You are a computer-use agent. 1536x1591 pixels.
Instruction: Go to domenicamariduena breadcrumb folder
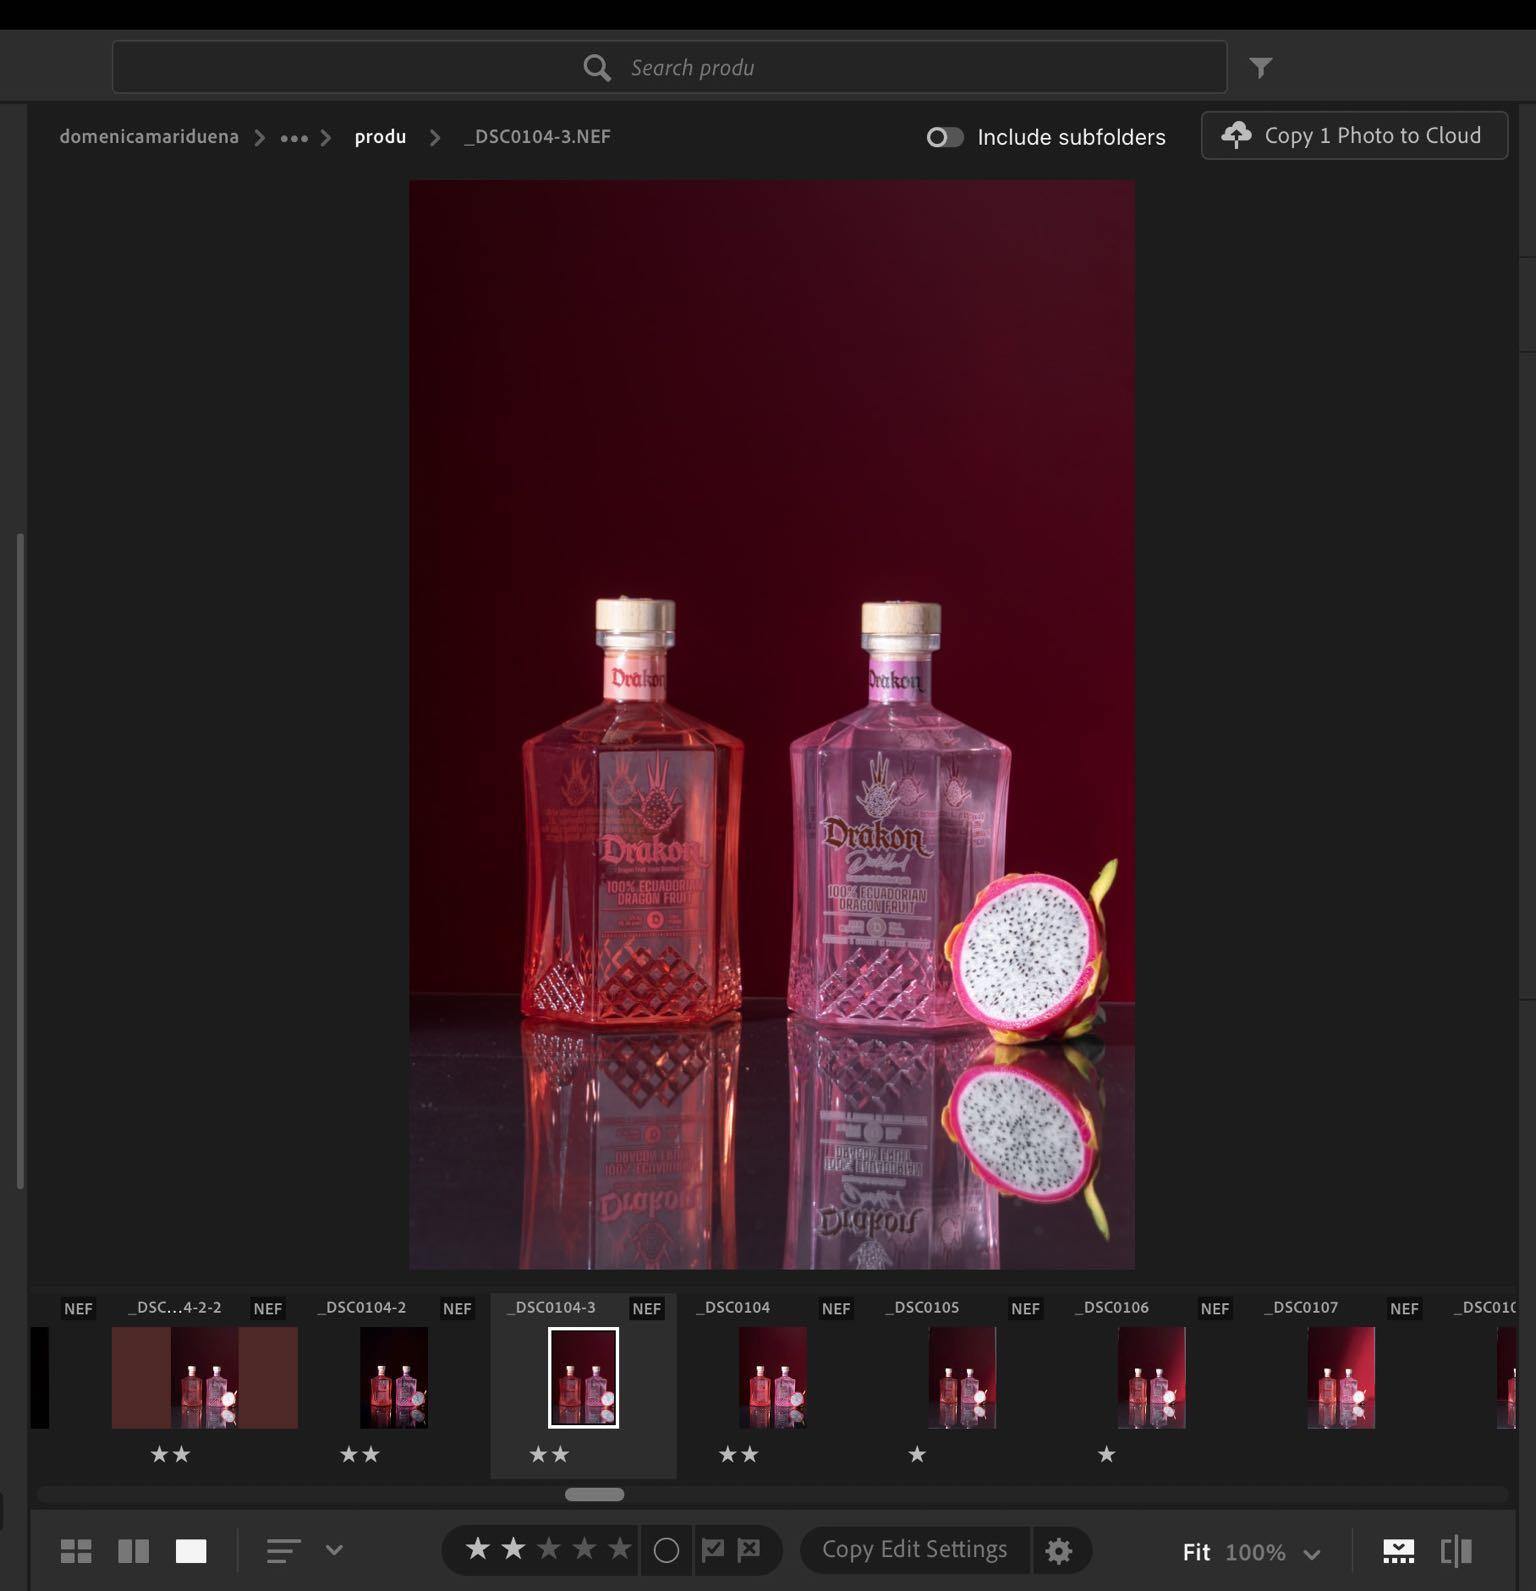coord(149,137)
